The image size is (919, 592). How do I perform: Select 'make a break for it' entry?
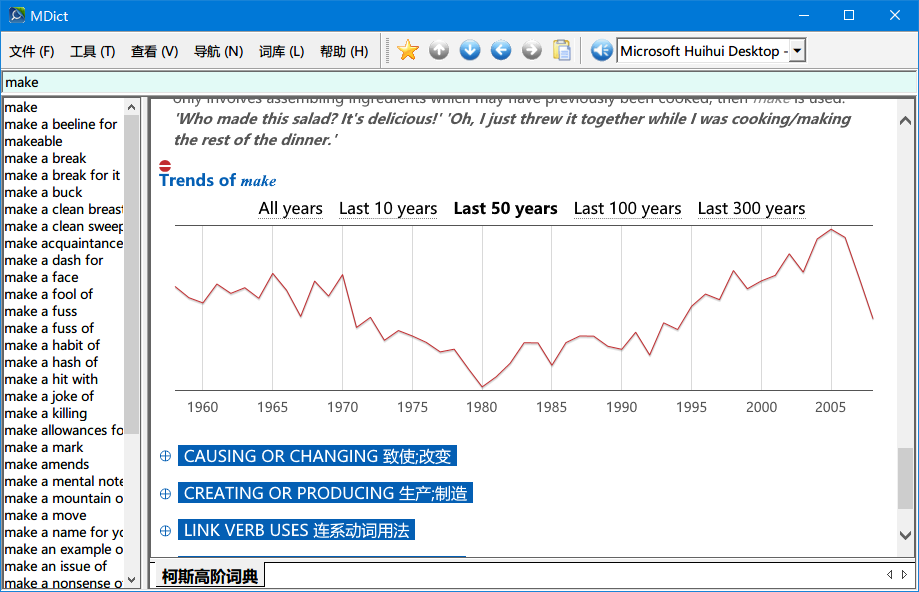(x=62, y=175)
